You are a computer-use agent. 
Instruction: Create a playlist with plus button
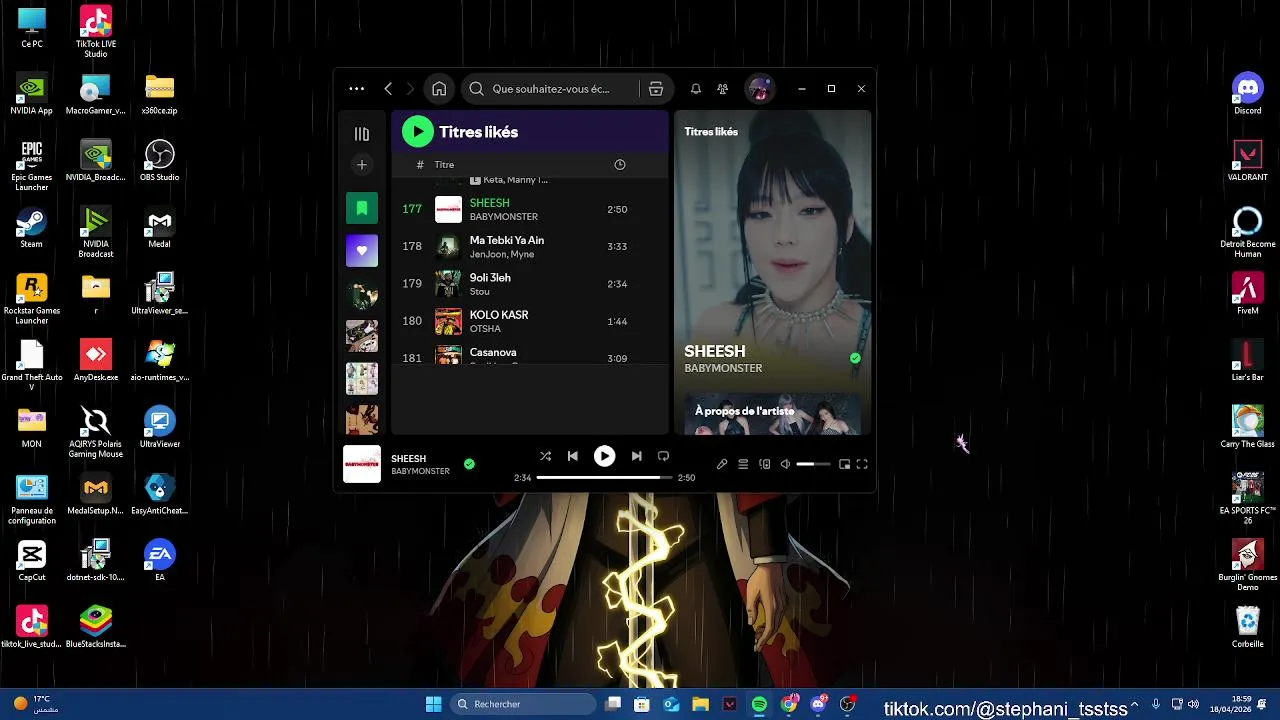coord(362,165)
